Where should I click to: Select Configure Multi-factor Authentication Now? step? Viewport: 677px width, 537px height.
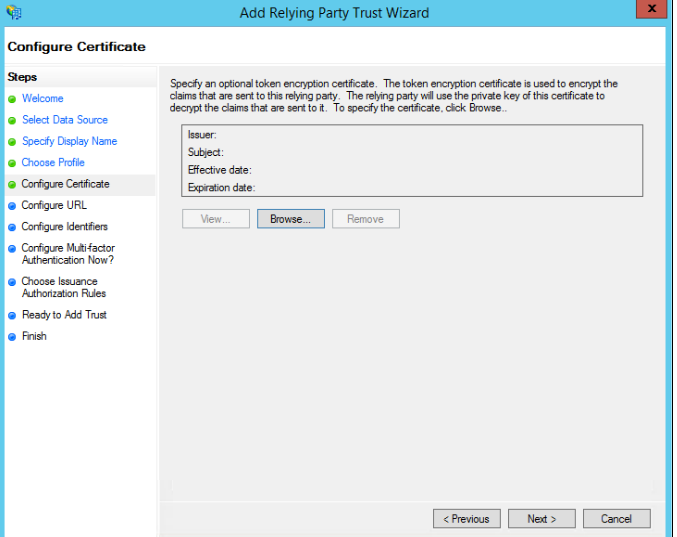(68, 254)
